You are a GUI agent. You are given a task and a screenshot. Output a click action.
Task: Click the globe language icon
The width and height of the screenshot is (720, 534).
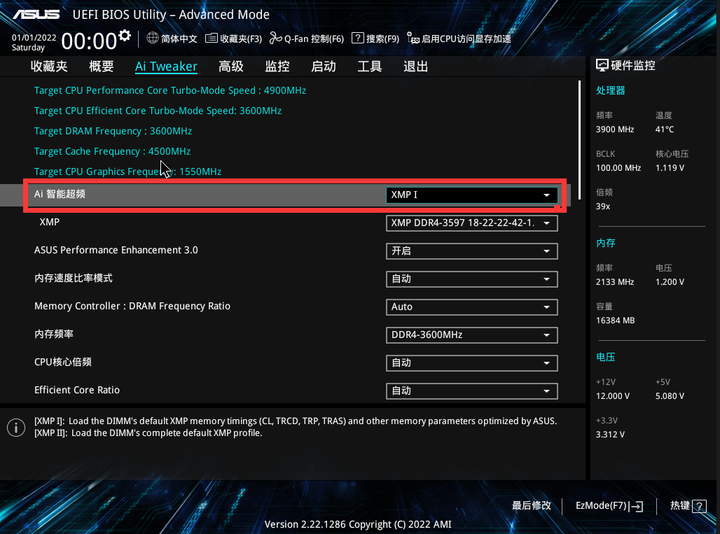coord(152,38)
